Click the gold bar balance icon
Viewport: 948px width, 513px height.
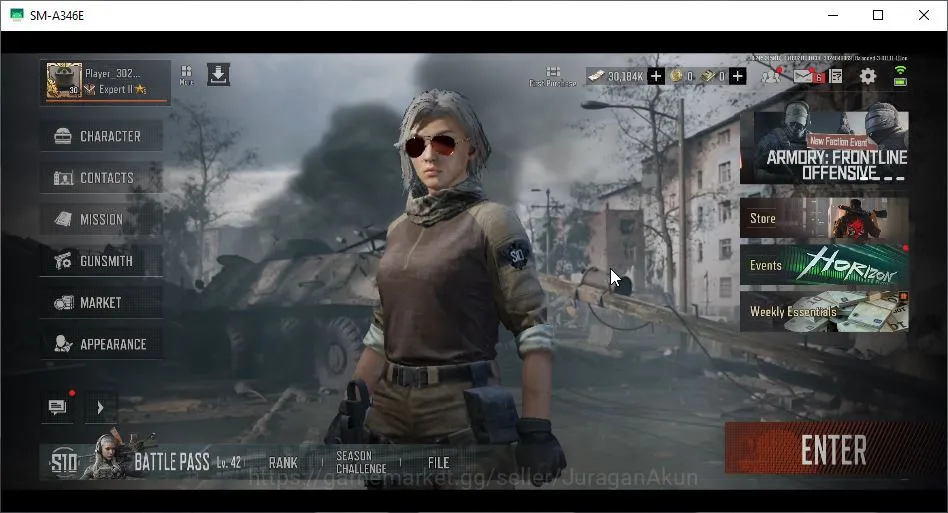click(x=707, y=76)
